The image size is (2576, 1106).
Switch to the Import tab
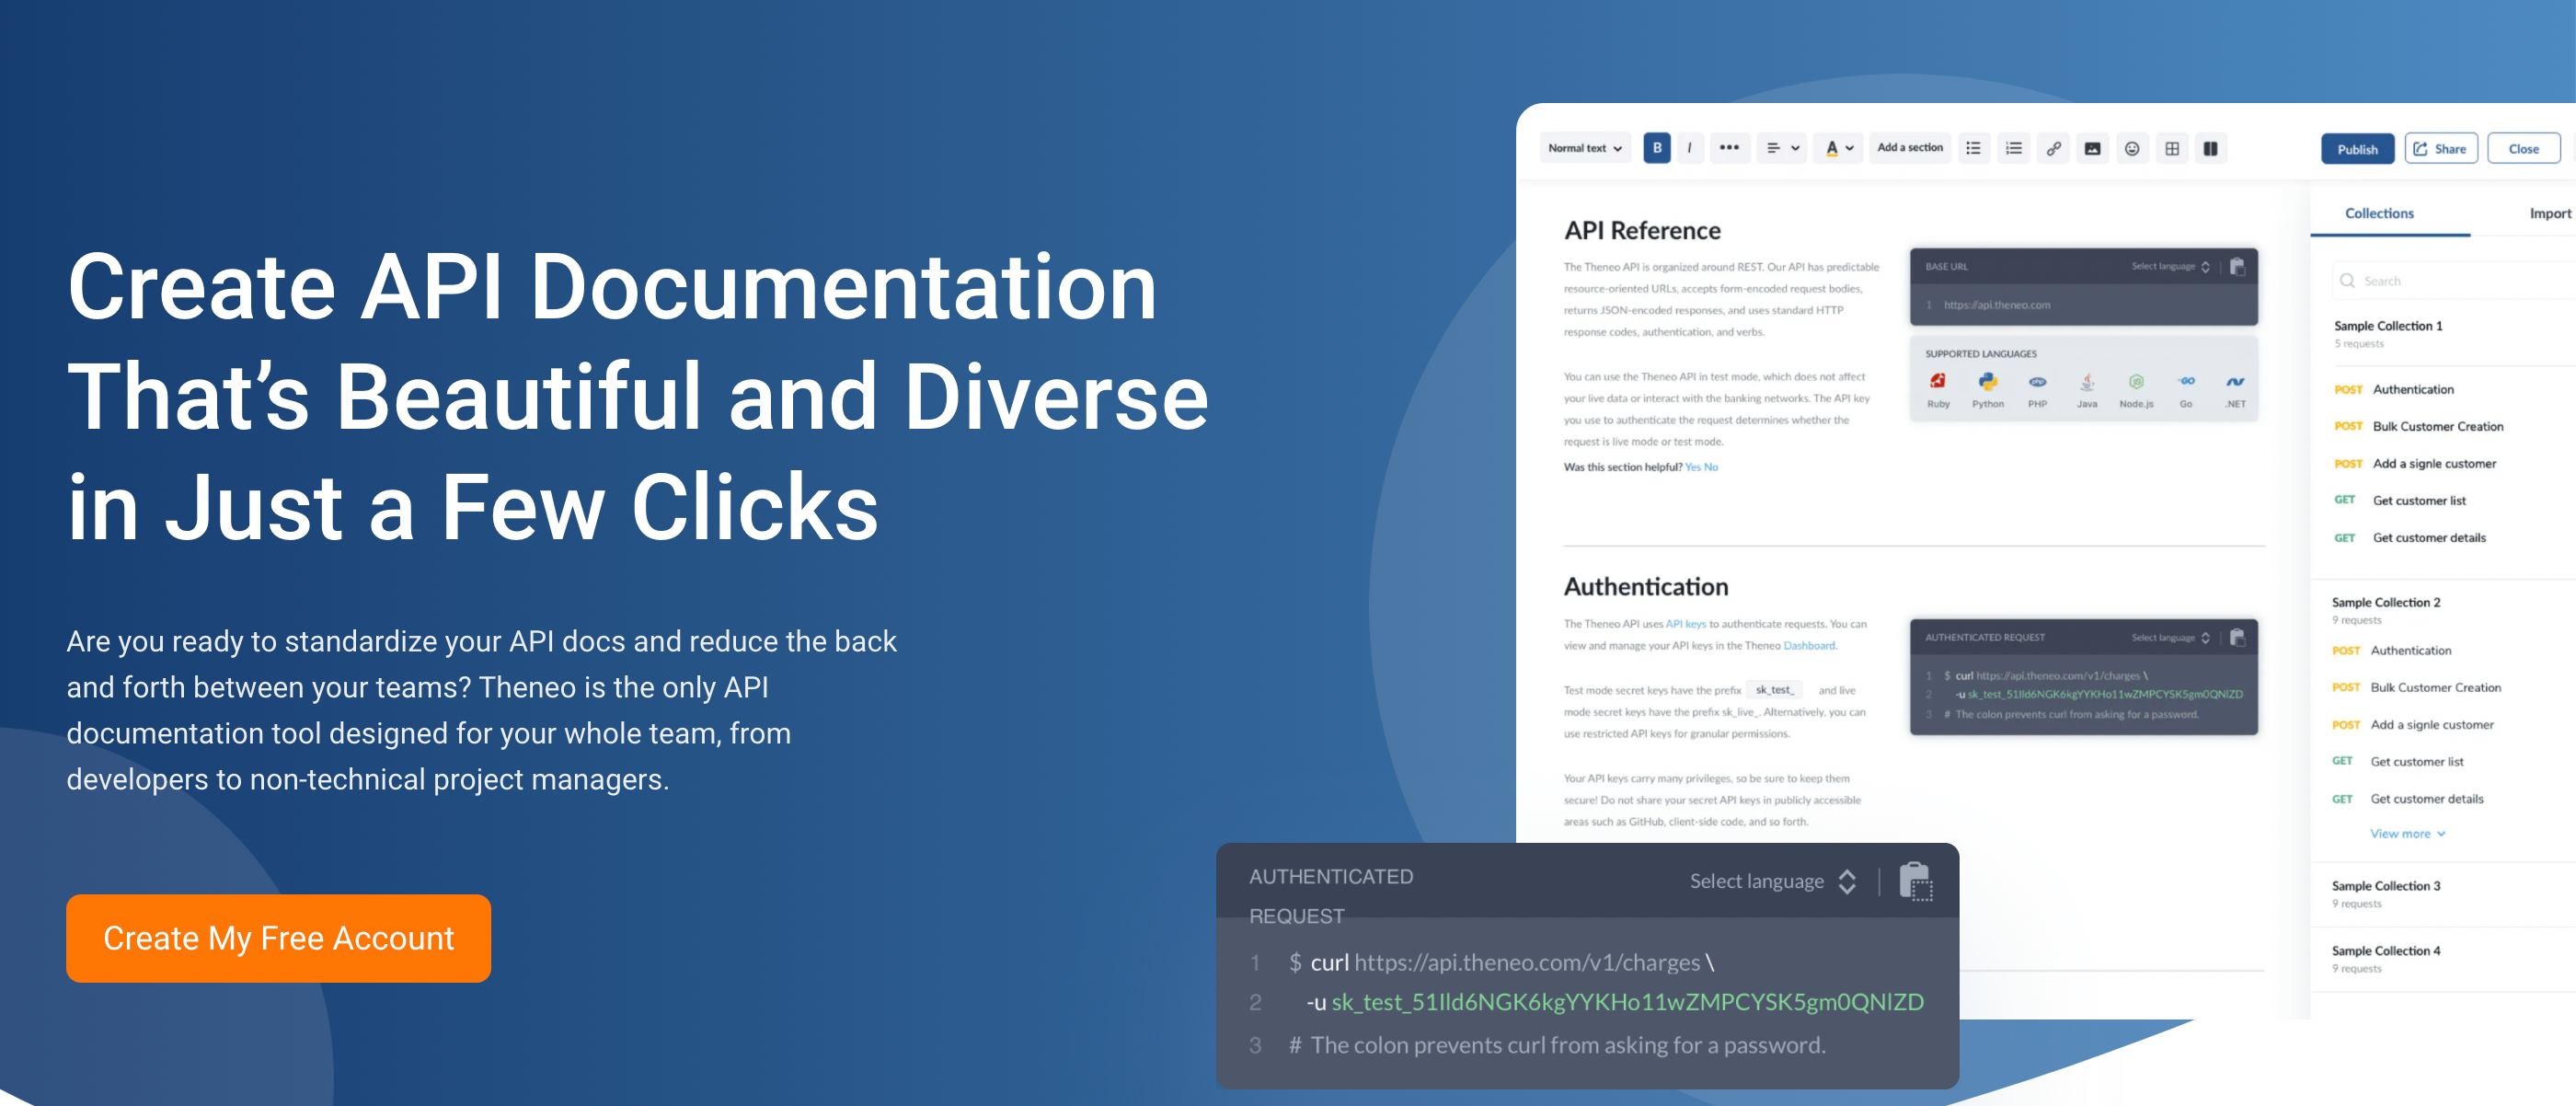point(2549,213)
